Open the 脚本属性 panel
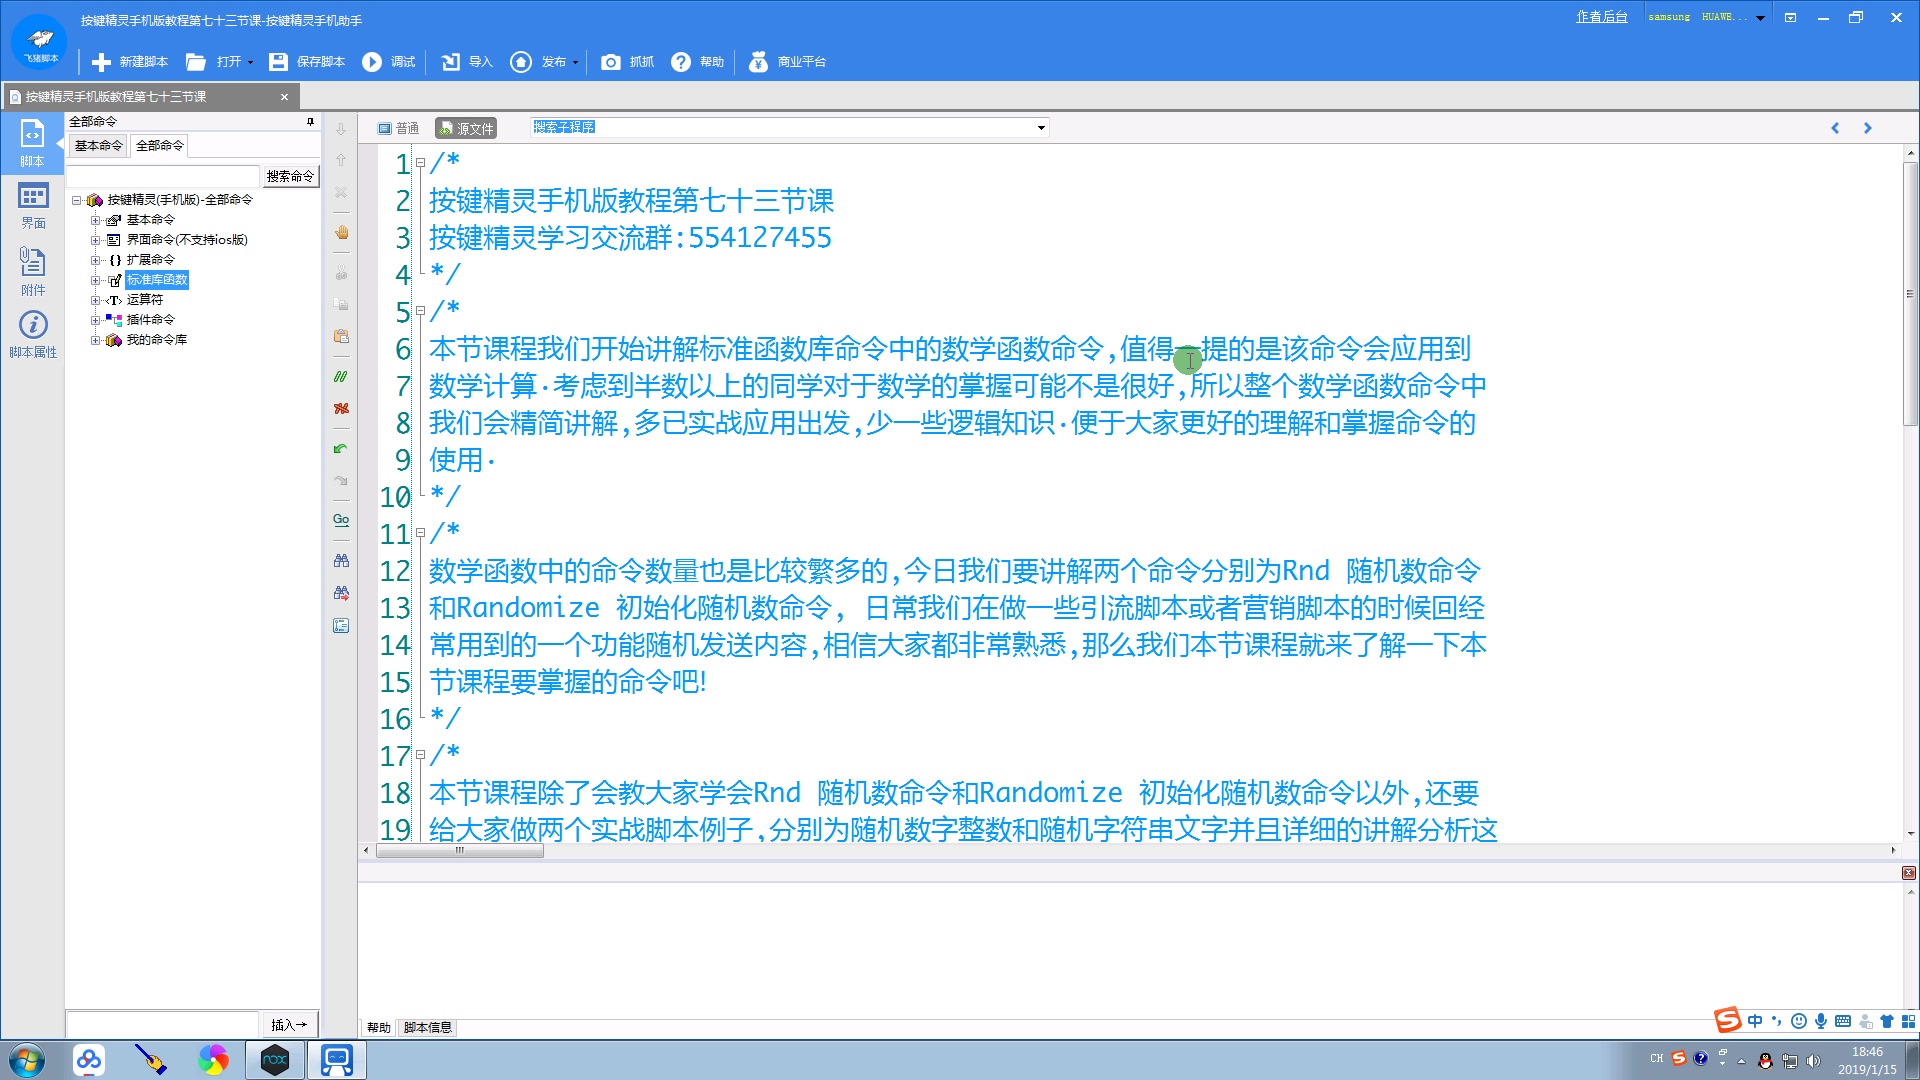 pos(33,336)
